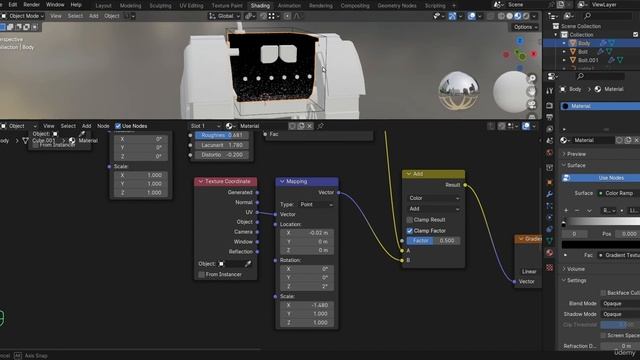
Task: Click the pan hand gizmo in the viewport
Action: (x=532, y=91)
